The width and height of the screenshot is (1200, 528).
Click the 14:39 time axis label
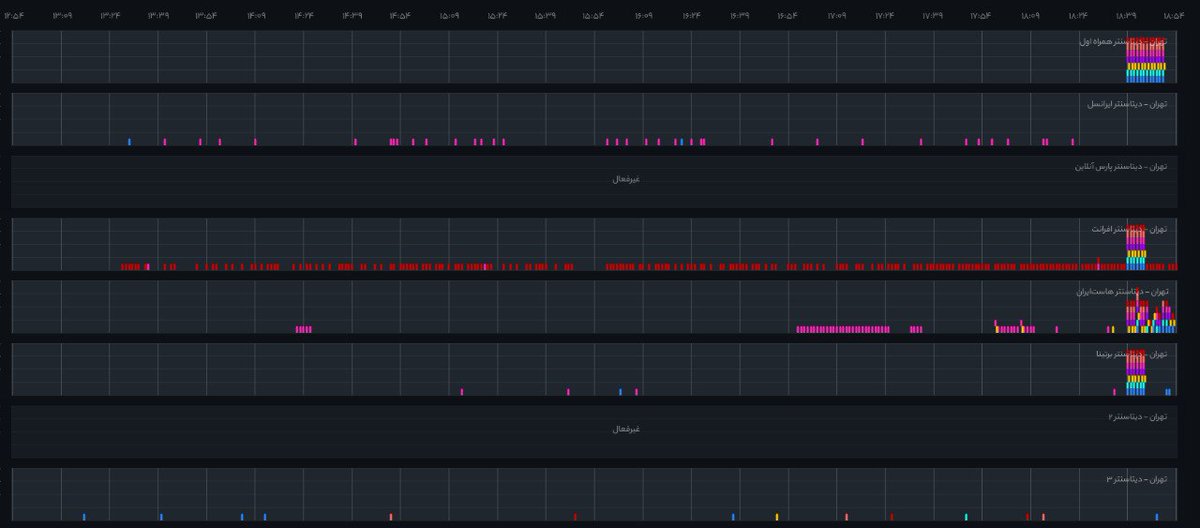pos(352,16)
